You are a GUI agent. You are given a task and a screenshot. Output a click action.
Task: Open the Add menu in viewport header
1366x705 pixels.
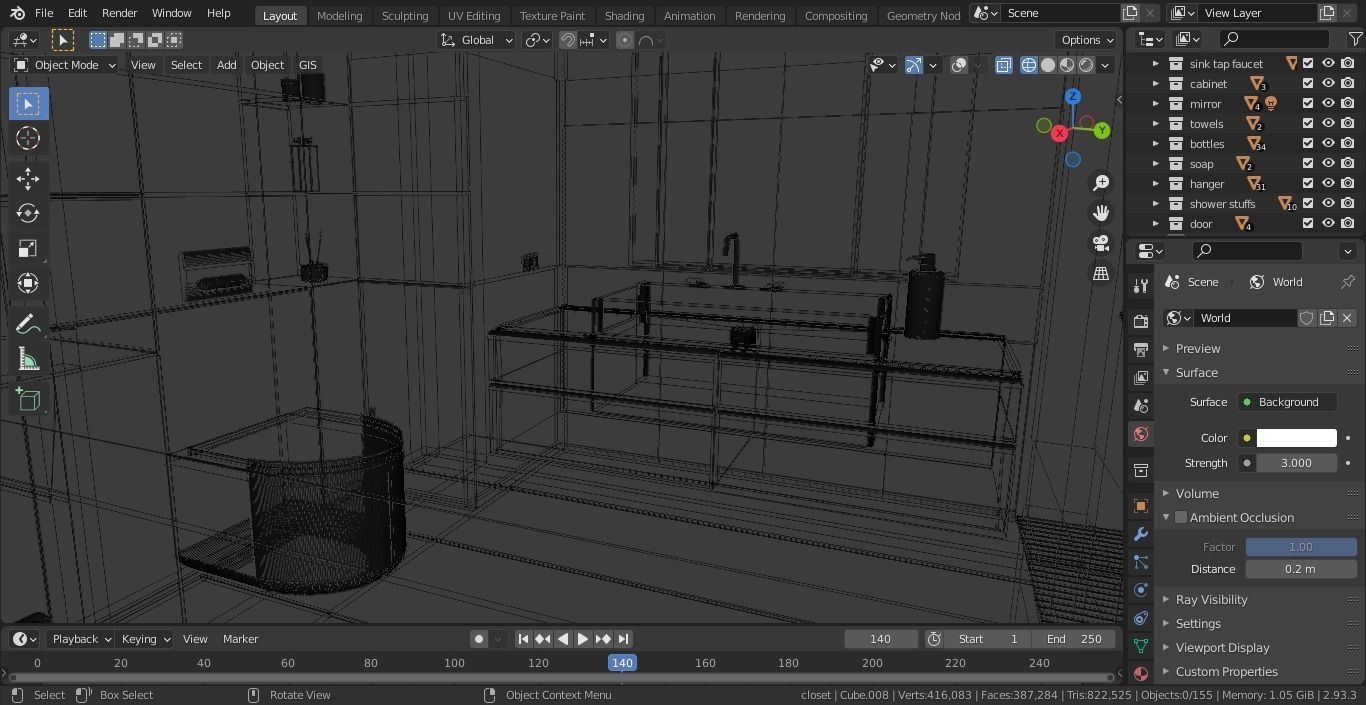[x=226, y=65]
